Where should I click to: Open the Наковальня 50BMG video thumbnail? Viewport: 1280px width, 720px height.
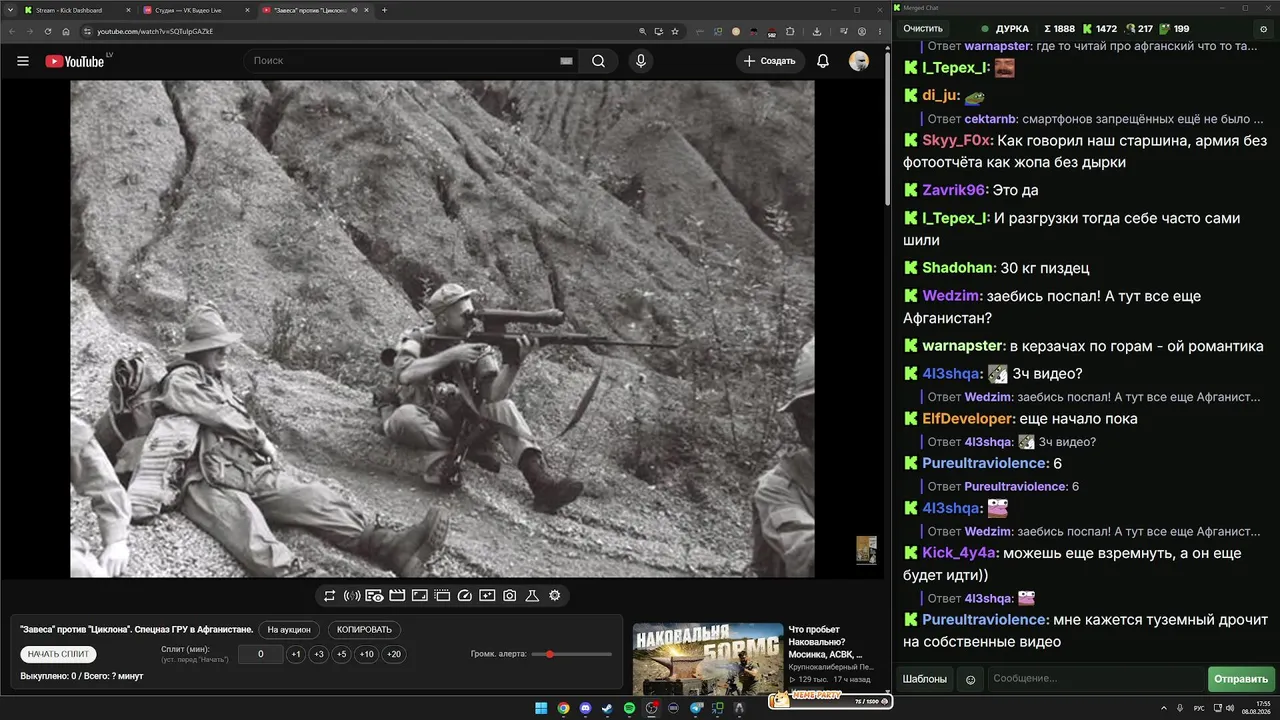[708, 657]
